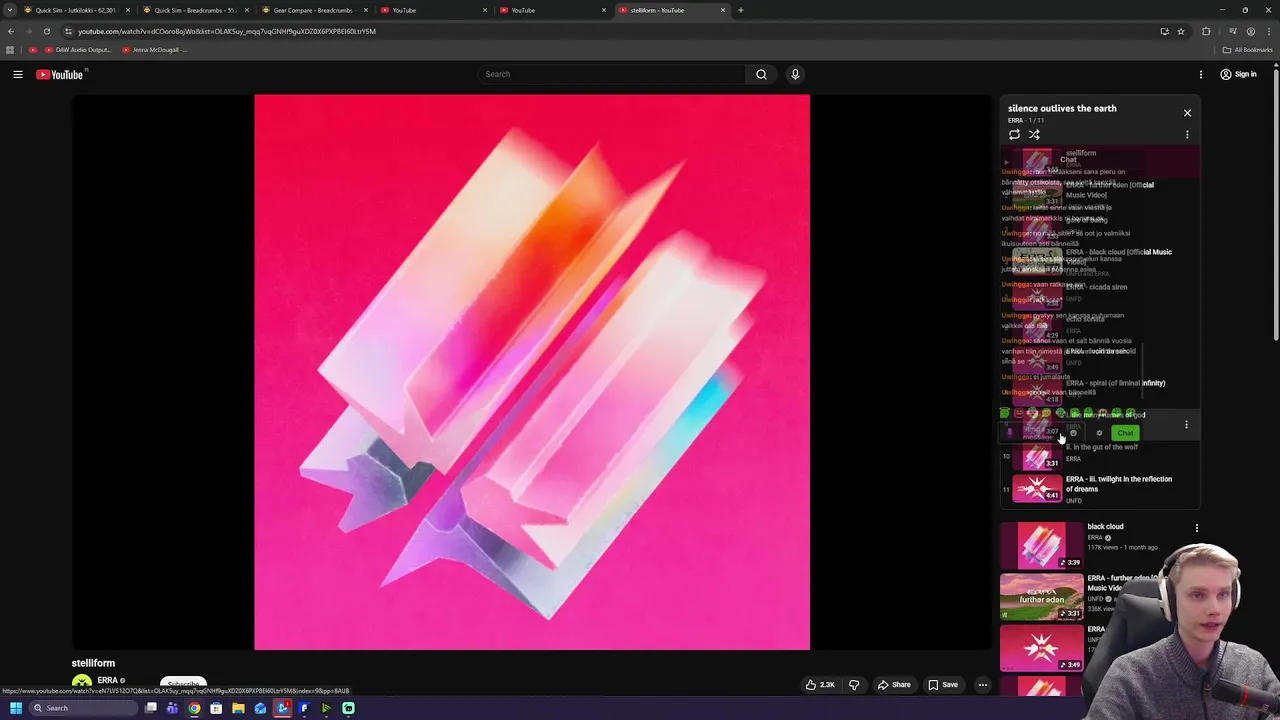Open a new browser tab with plus
This screenshot has width=1280, height=720.
point(741,10)
